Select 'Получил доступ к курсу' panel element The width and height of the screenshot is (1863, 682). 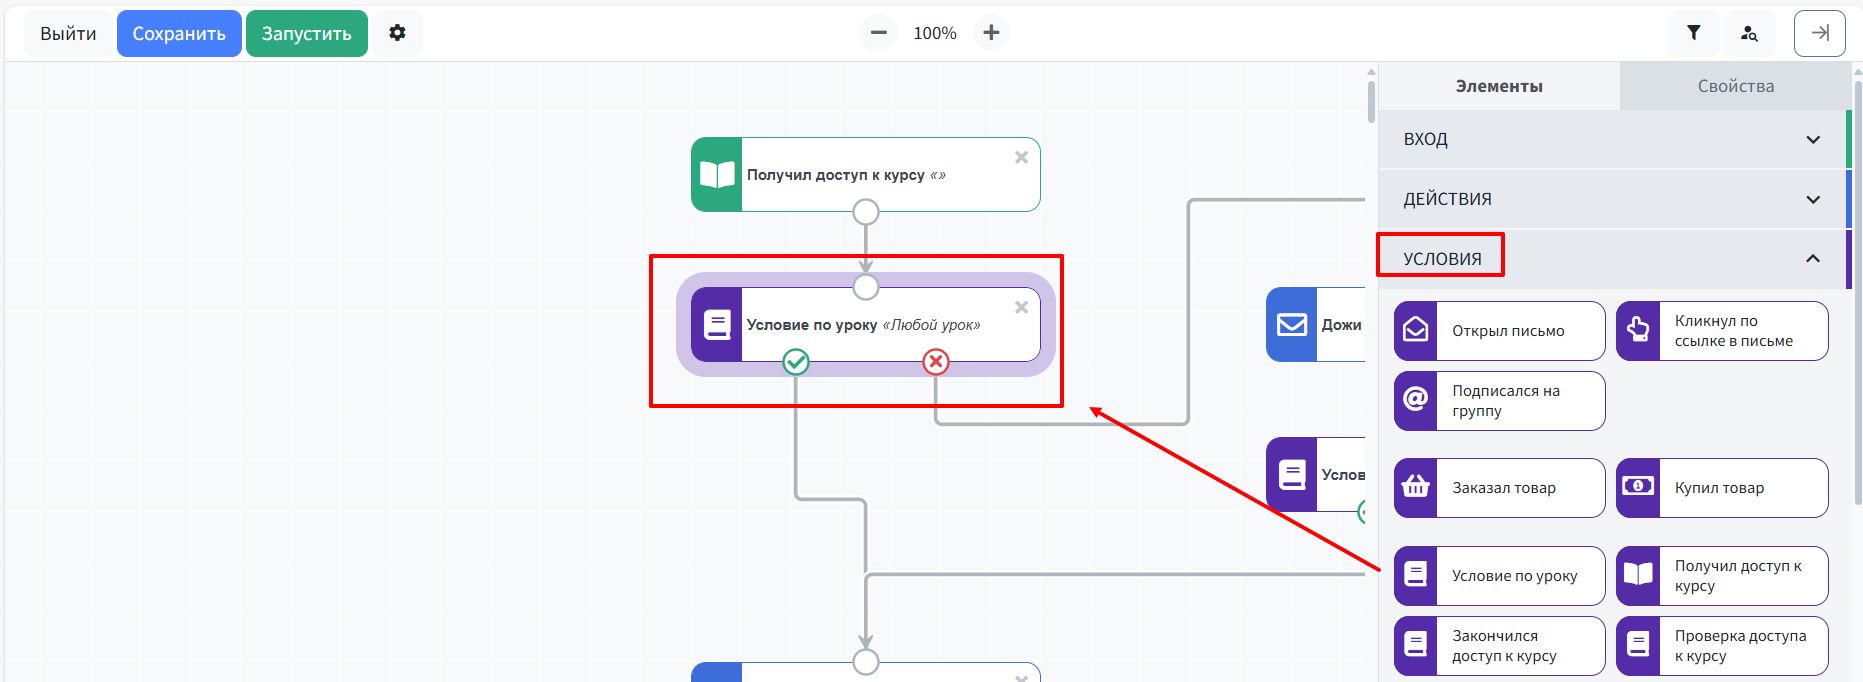click(1722, 576)
